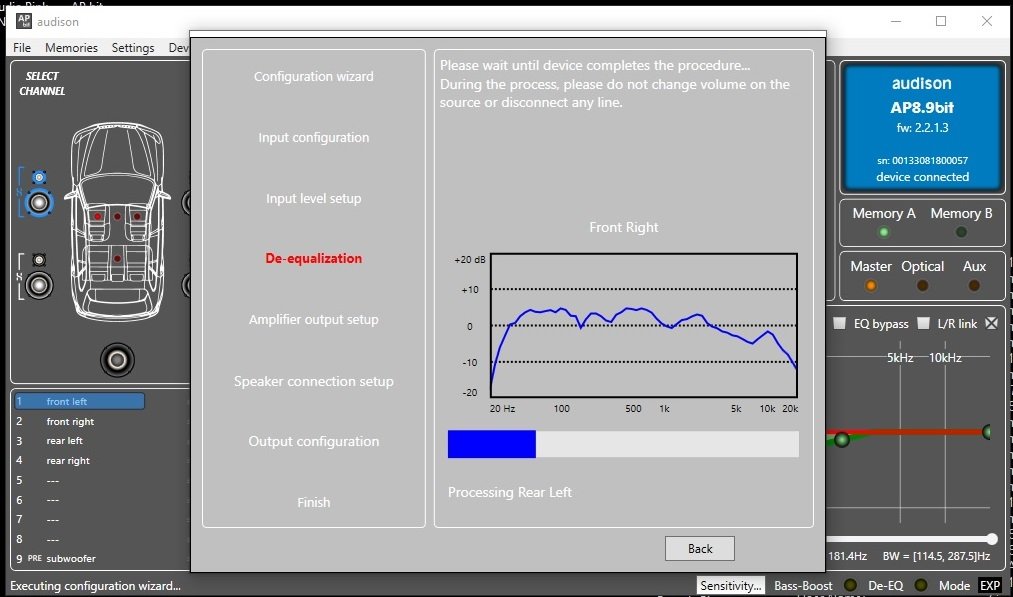This screenshot has height=597, width=1013.
Task: Click Amplifier output setup step
Action: coord(313,319)
